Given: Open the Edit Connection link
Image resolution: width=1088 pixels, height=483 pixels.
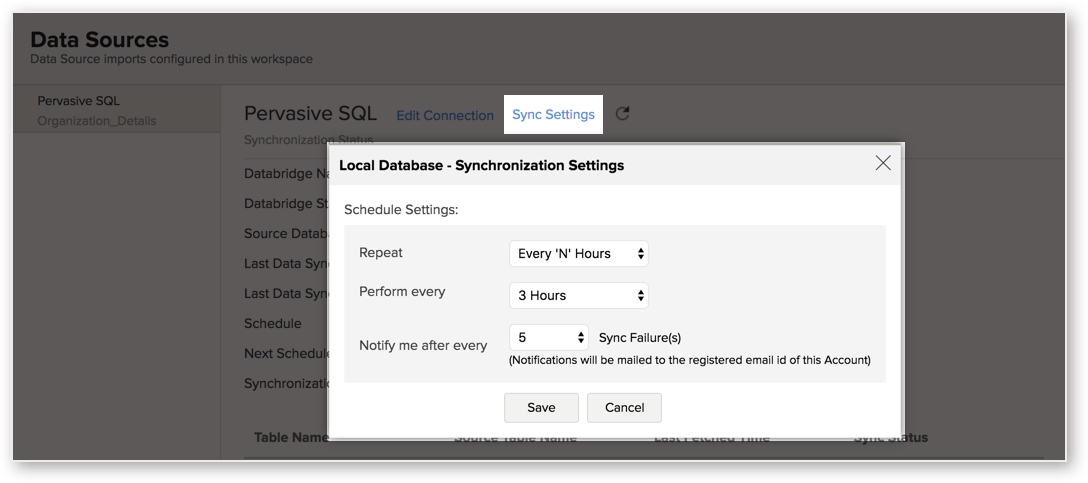Looking at the screenshot, I should (x=445, y=115).
